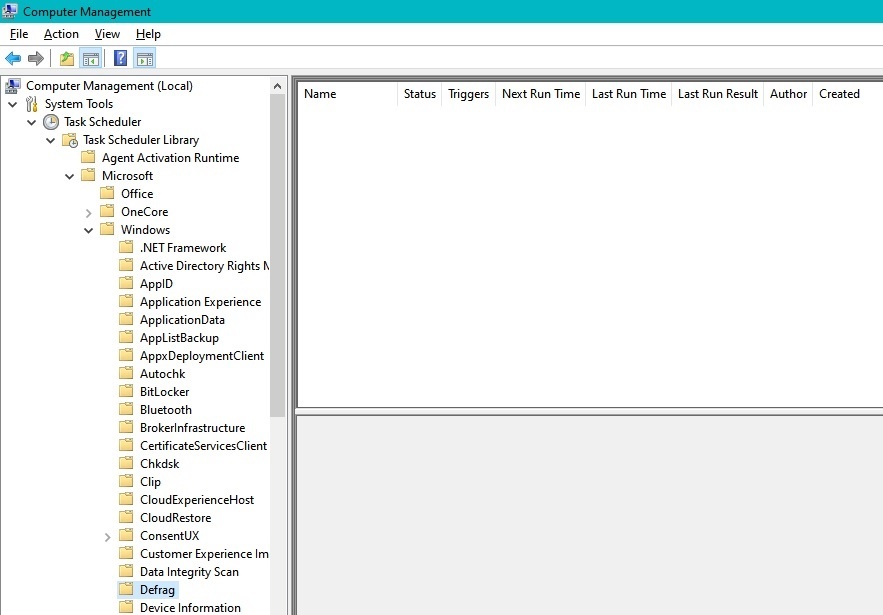883x615 pixels.
Task: Click the tree pane scroll up arrow
Action: pyautogui.click(x=277, y=86)
